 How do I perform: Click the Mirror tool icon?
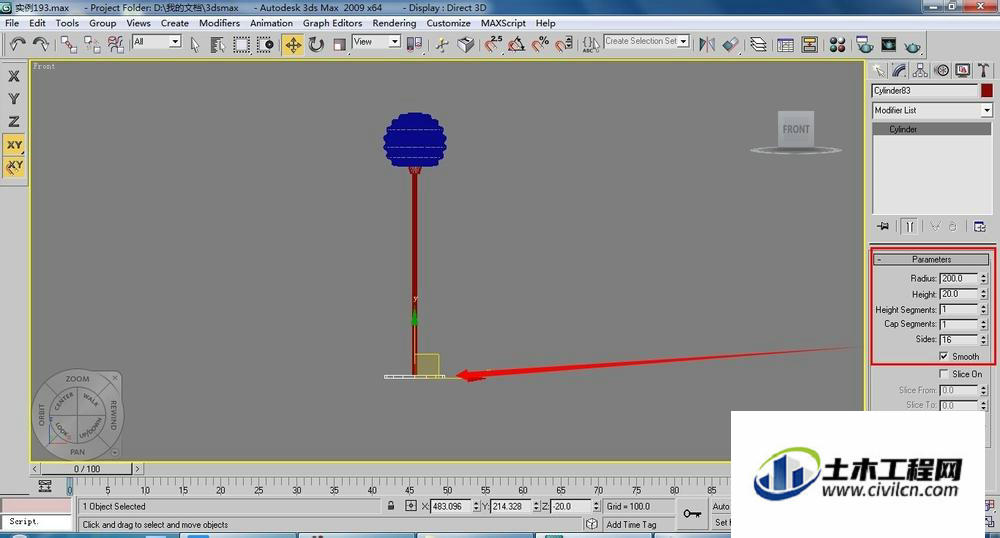[707, 45]
